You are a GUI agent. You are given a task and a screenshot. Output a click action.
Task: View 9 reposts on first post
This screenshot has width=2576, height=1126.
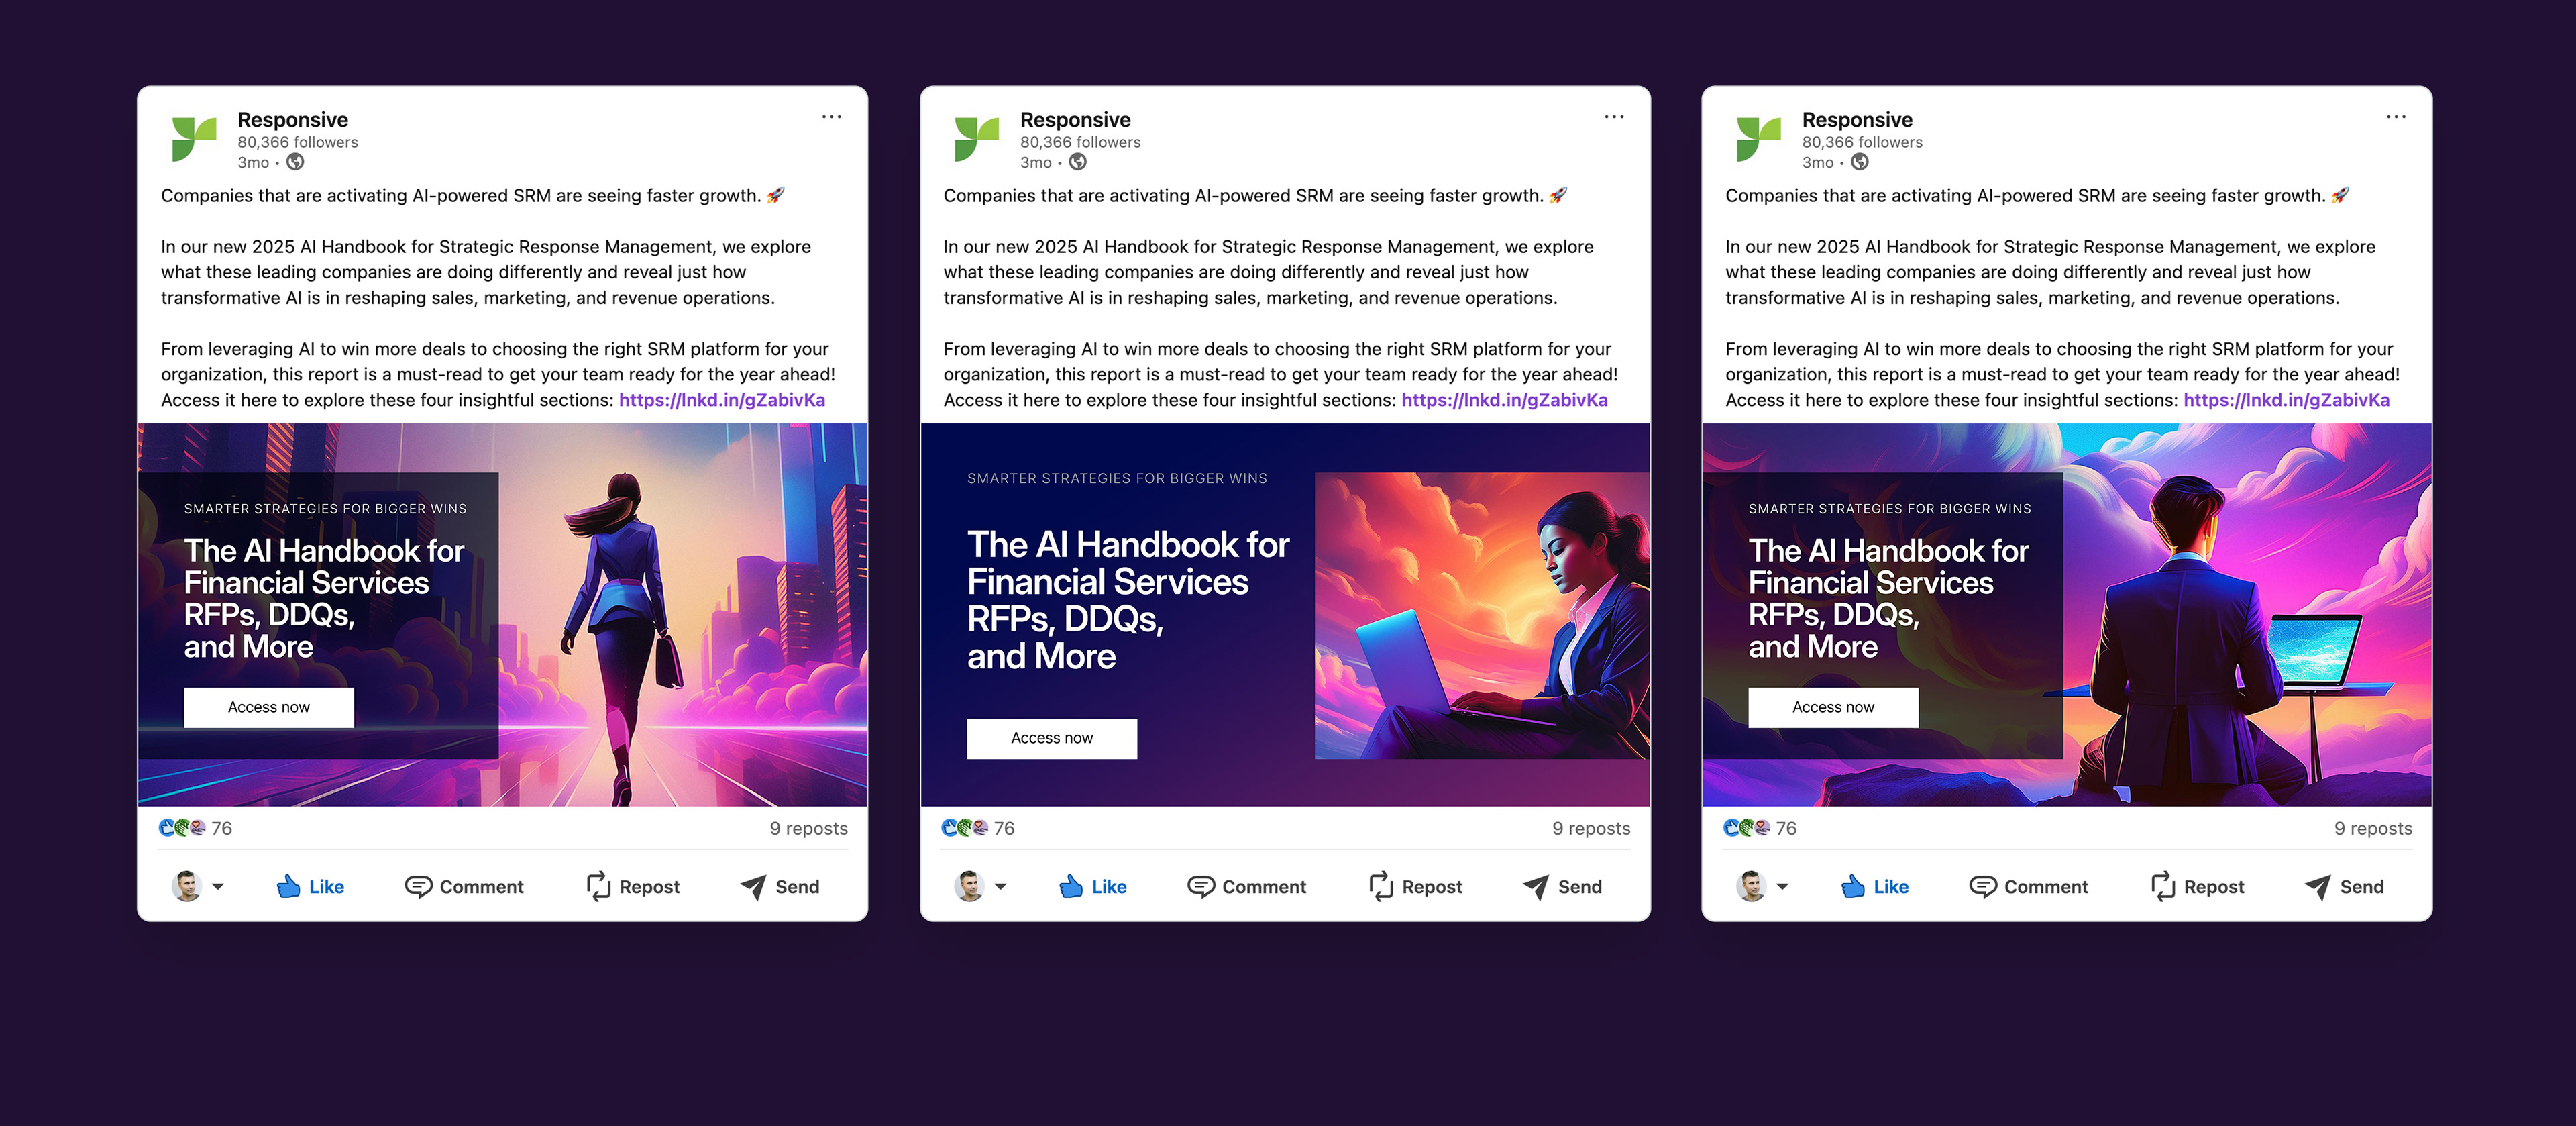pos(808,828)
